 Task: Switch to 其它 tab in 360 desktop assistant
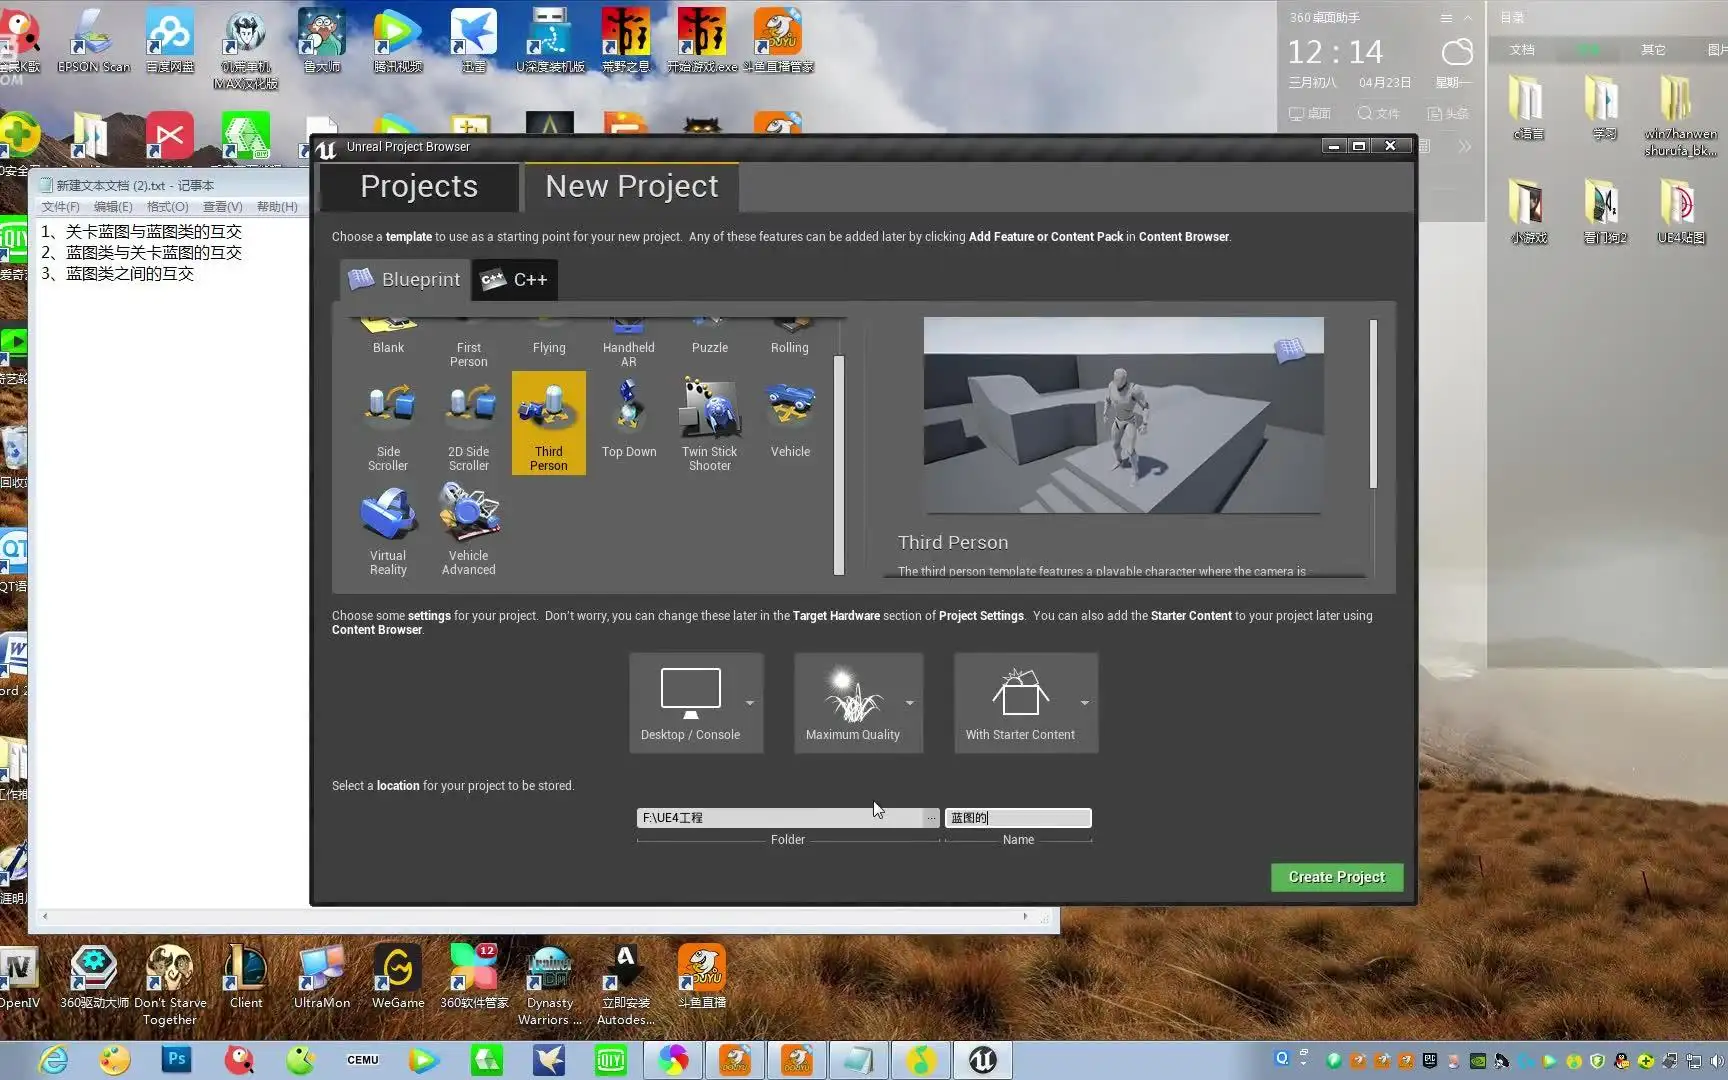(1653, 49)
